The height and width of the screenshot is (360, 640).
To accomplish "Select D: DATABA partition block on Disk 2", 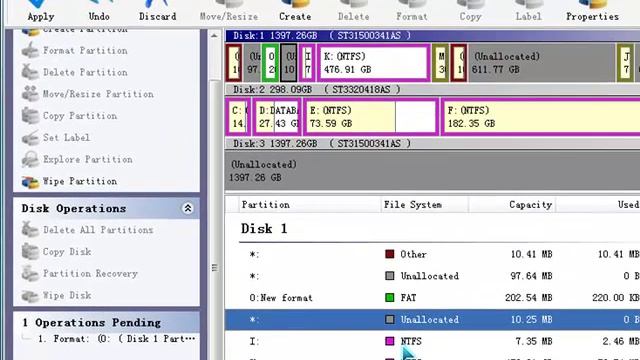I will 277,117.
